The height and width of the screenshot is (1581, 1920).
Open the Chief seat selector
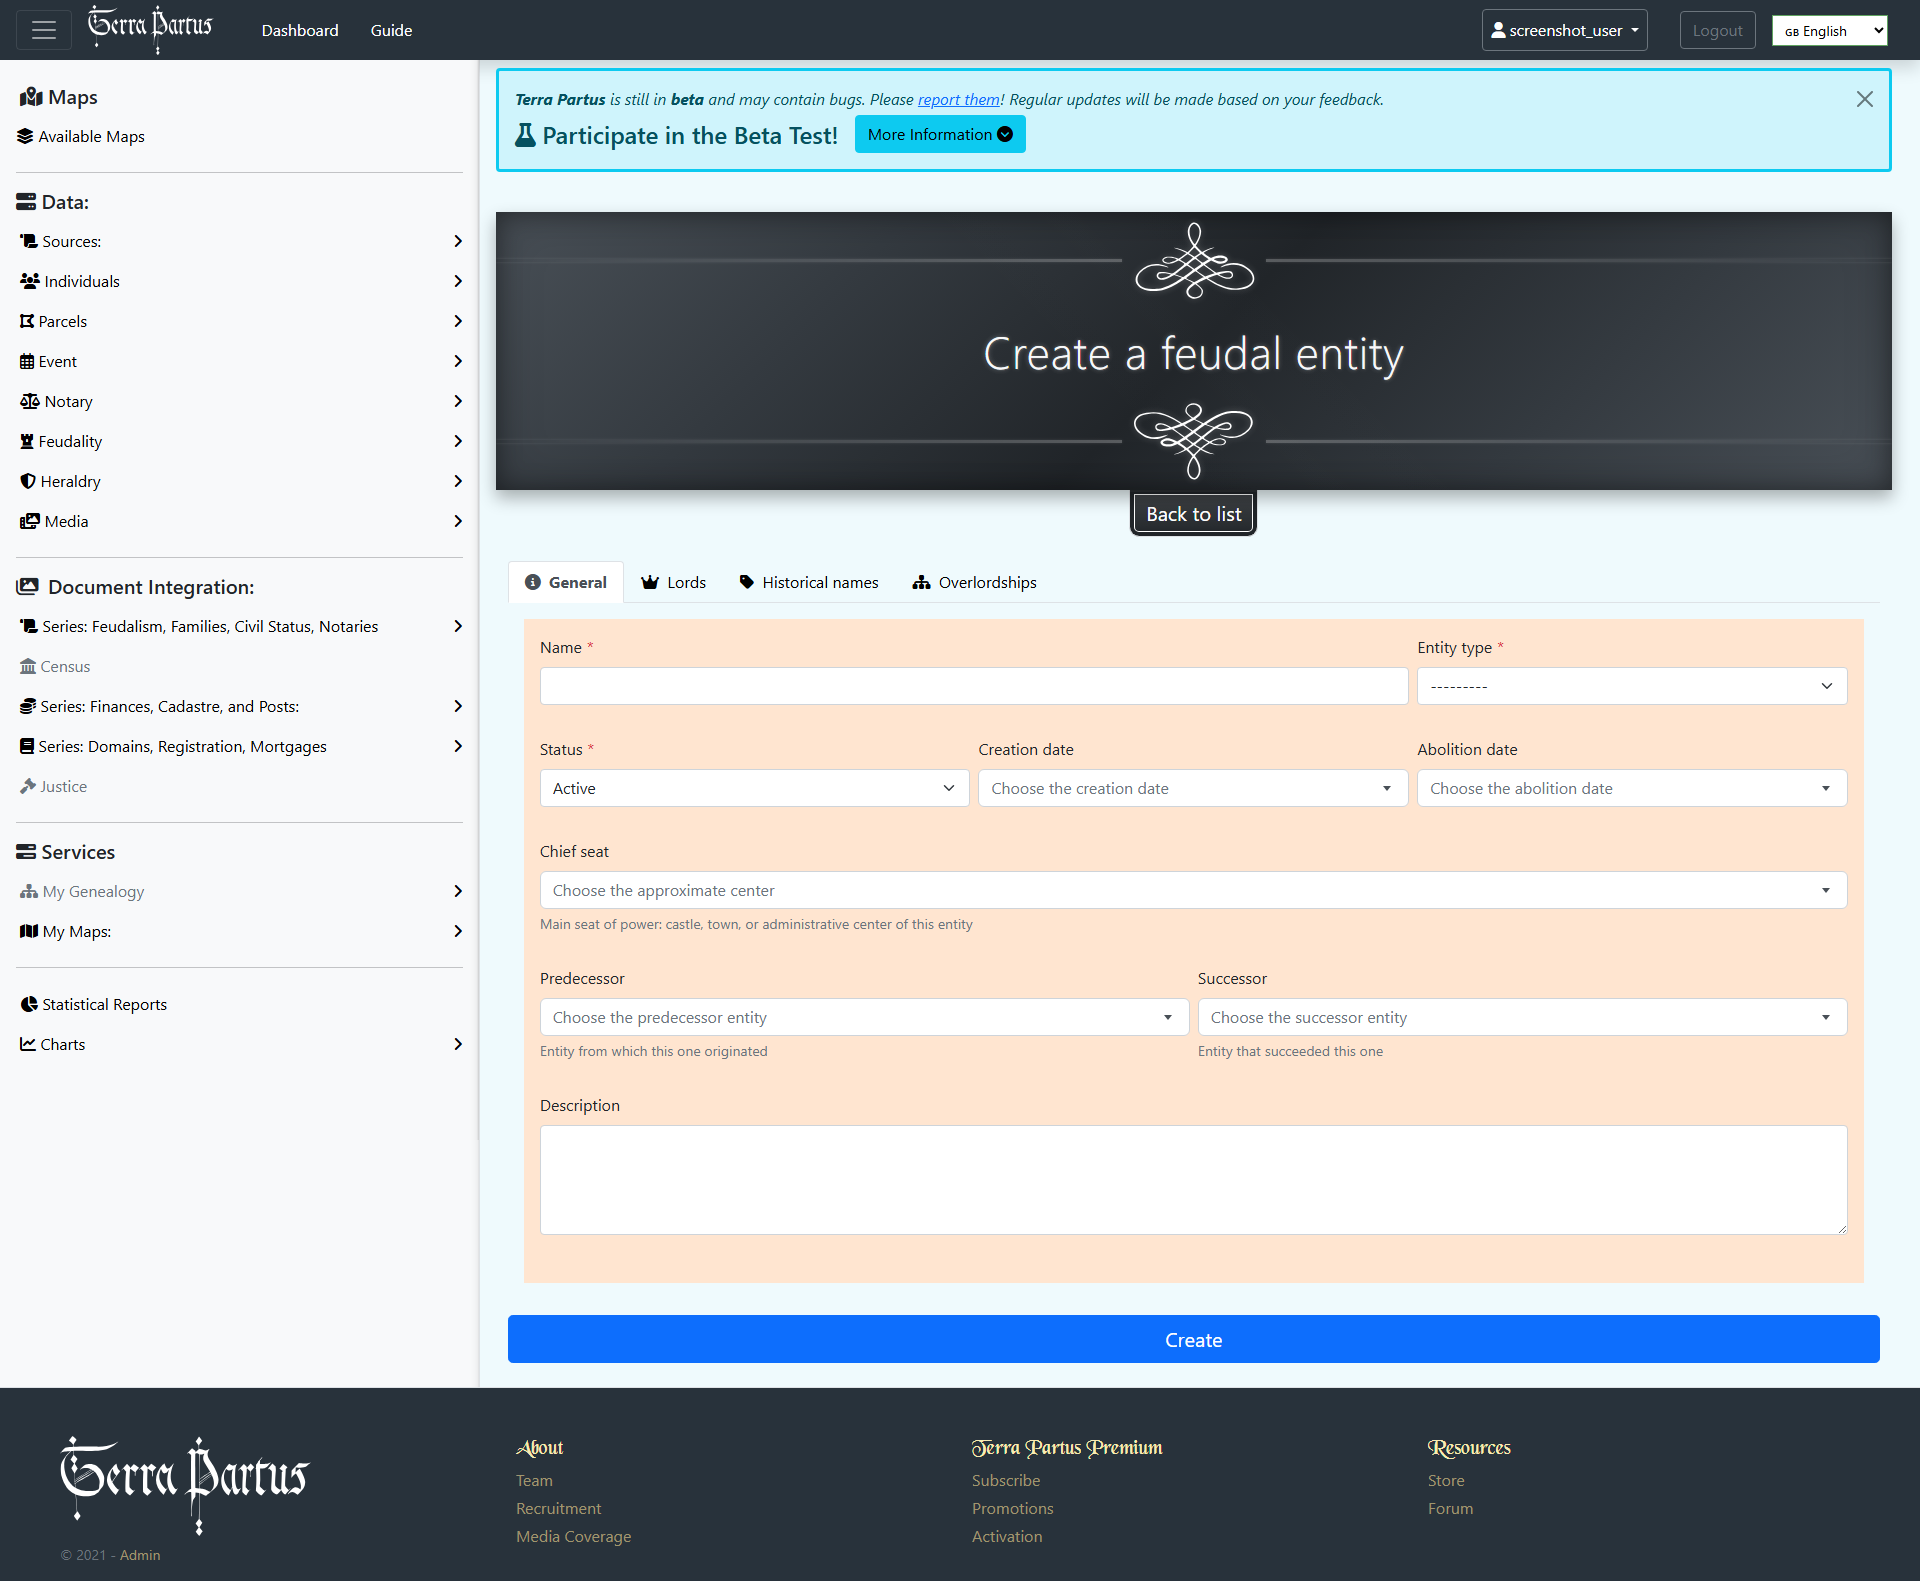(1192, 890)
